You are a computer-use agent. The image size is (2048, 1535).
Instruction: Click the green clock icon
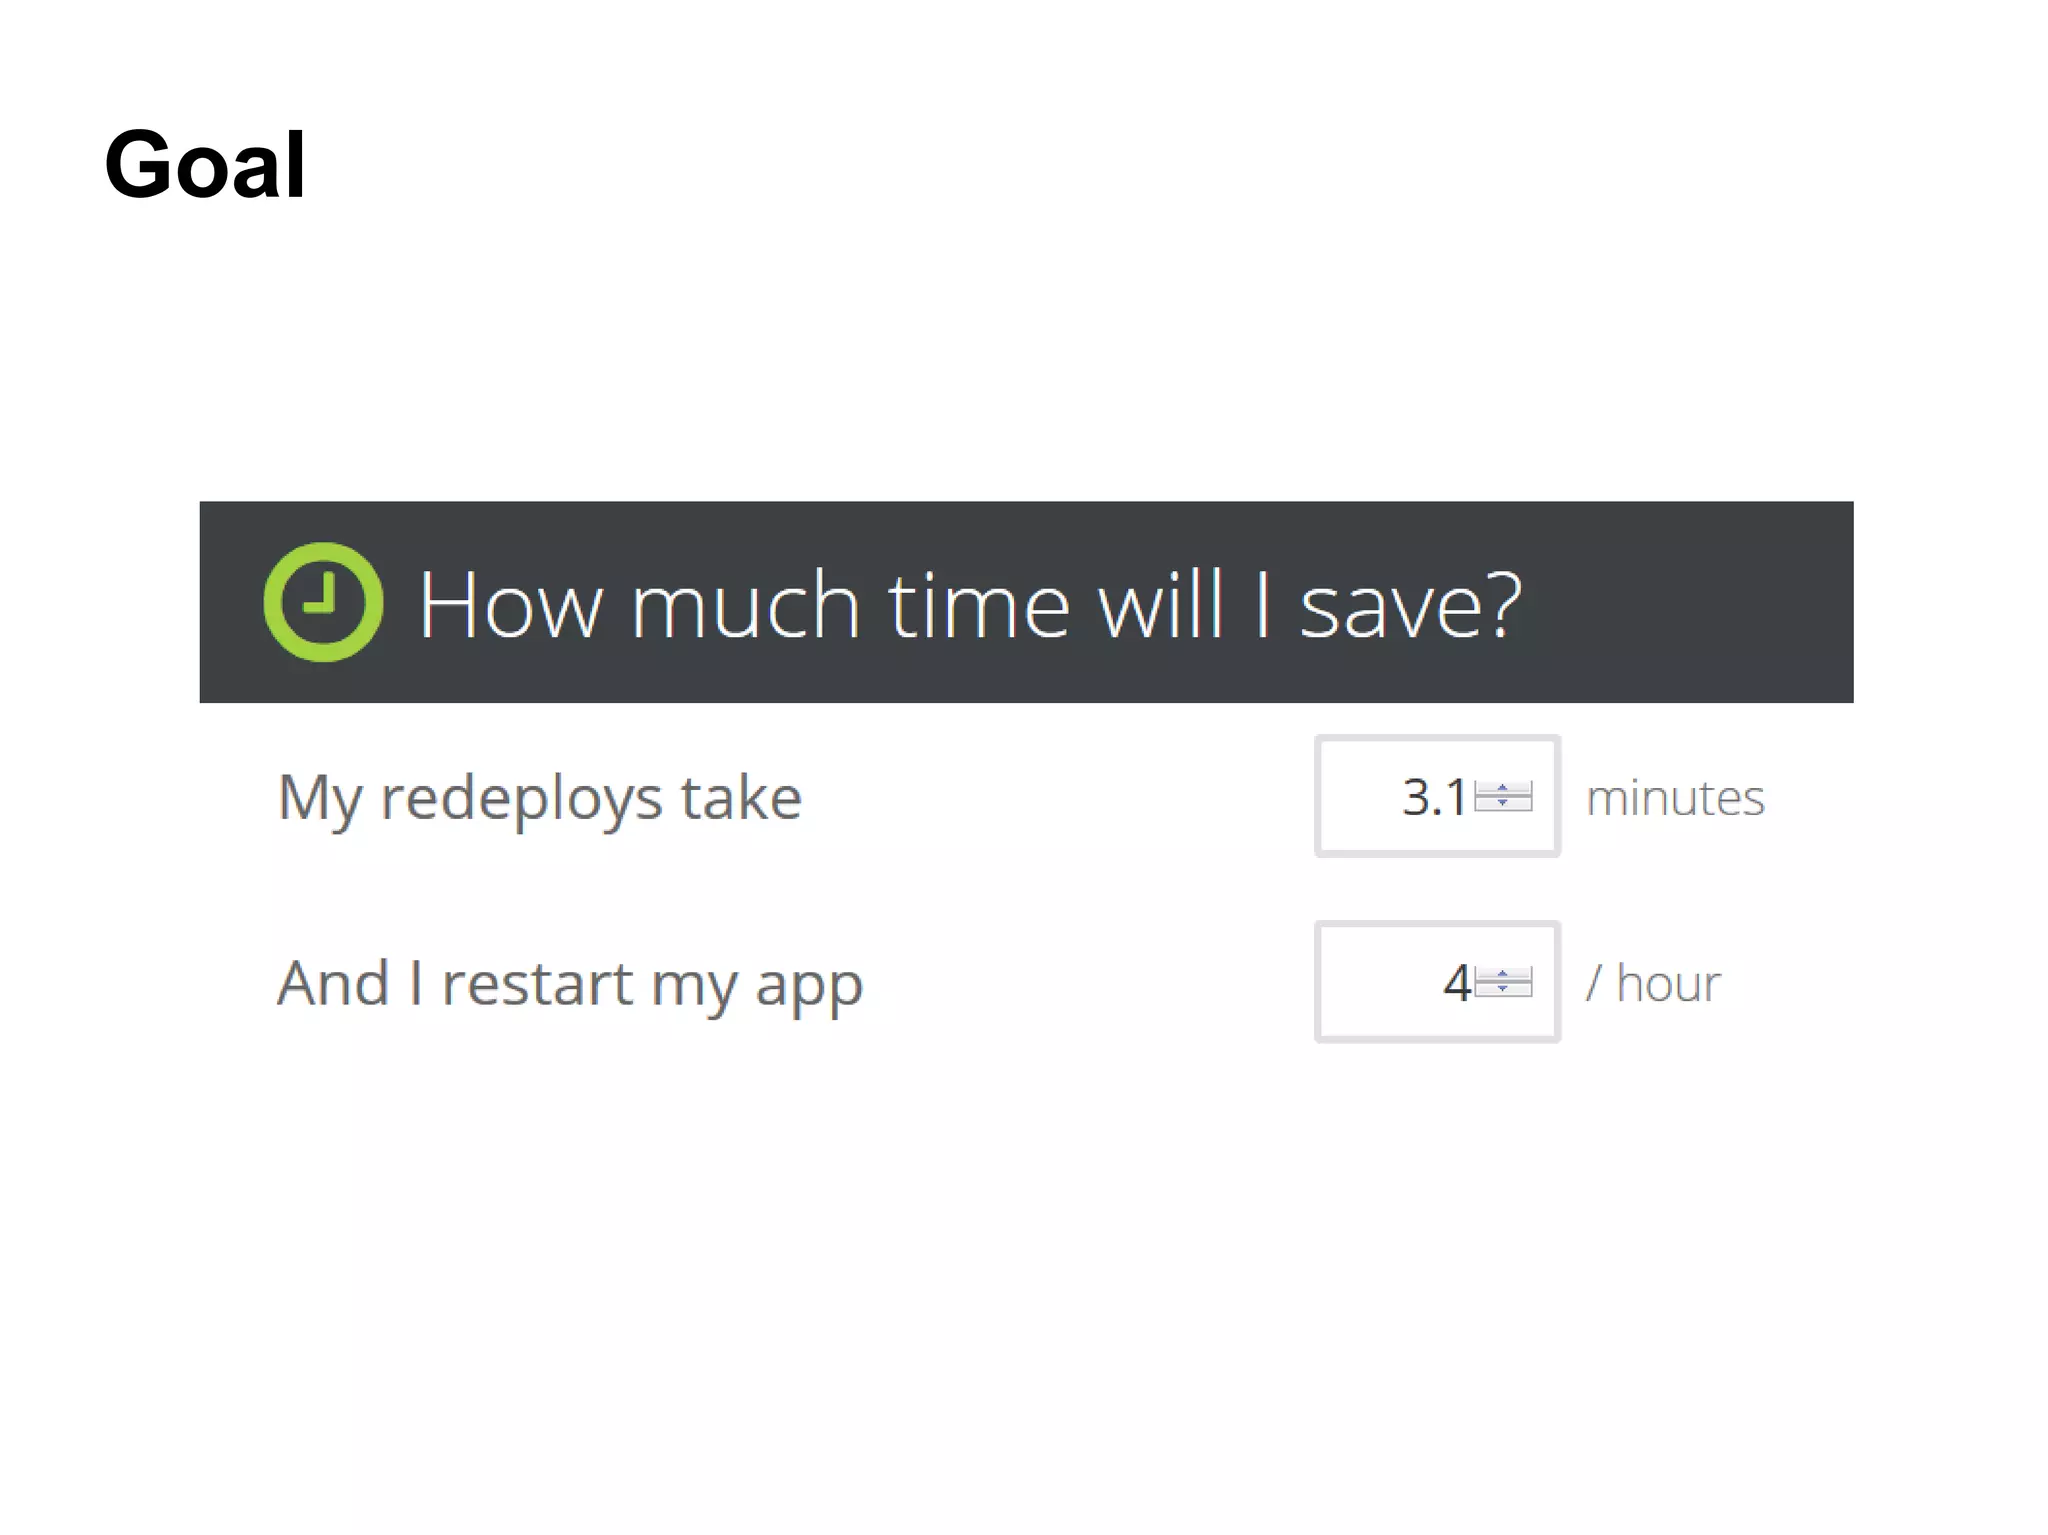click(x=323, y=602)
